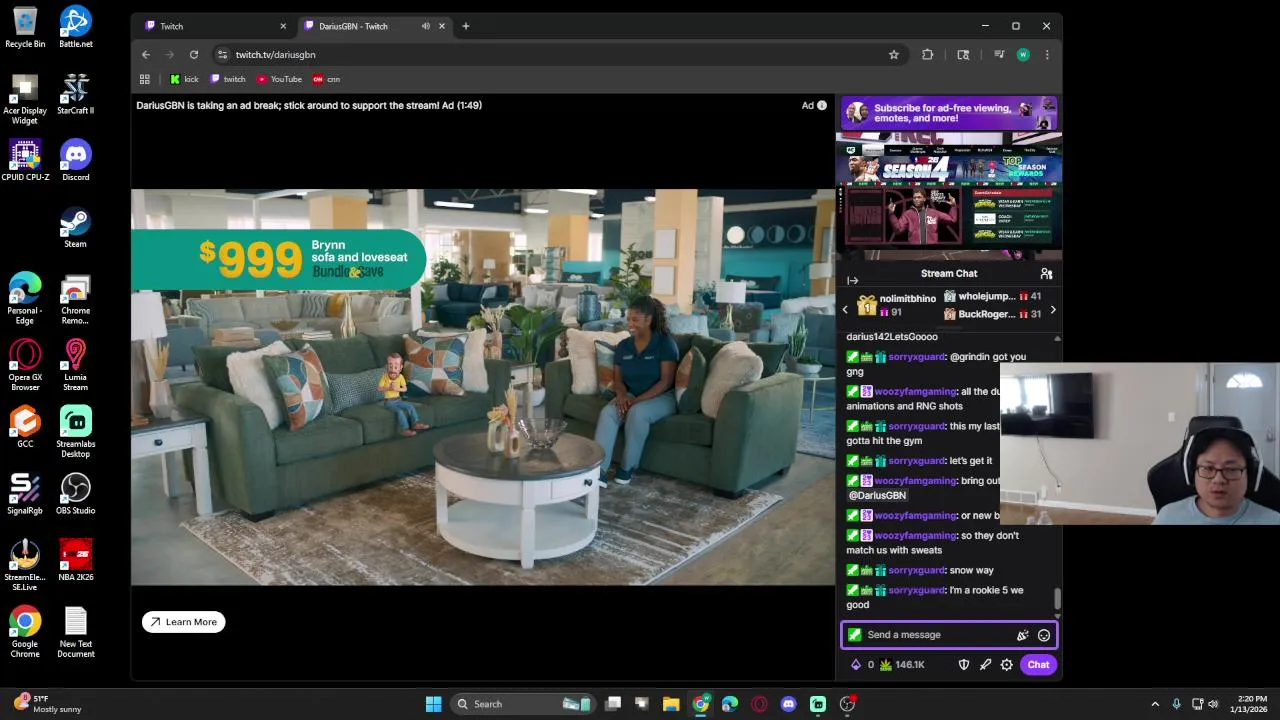Show hidden system tray icons
The width and height of the screenshot is (1280, 720).
click(1155, 704)
